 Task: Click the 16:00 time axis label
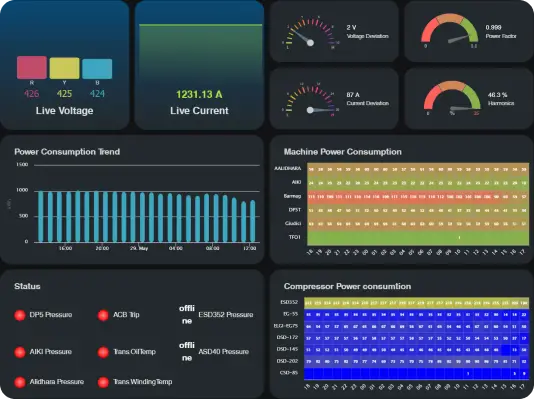click(65, 249)
